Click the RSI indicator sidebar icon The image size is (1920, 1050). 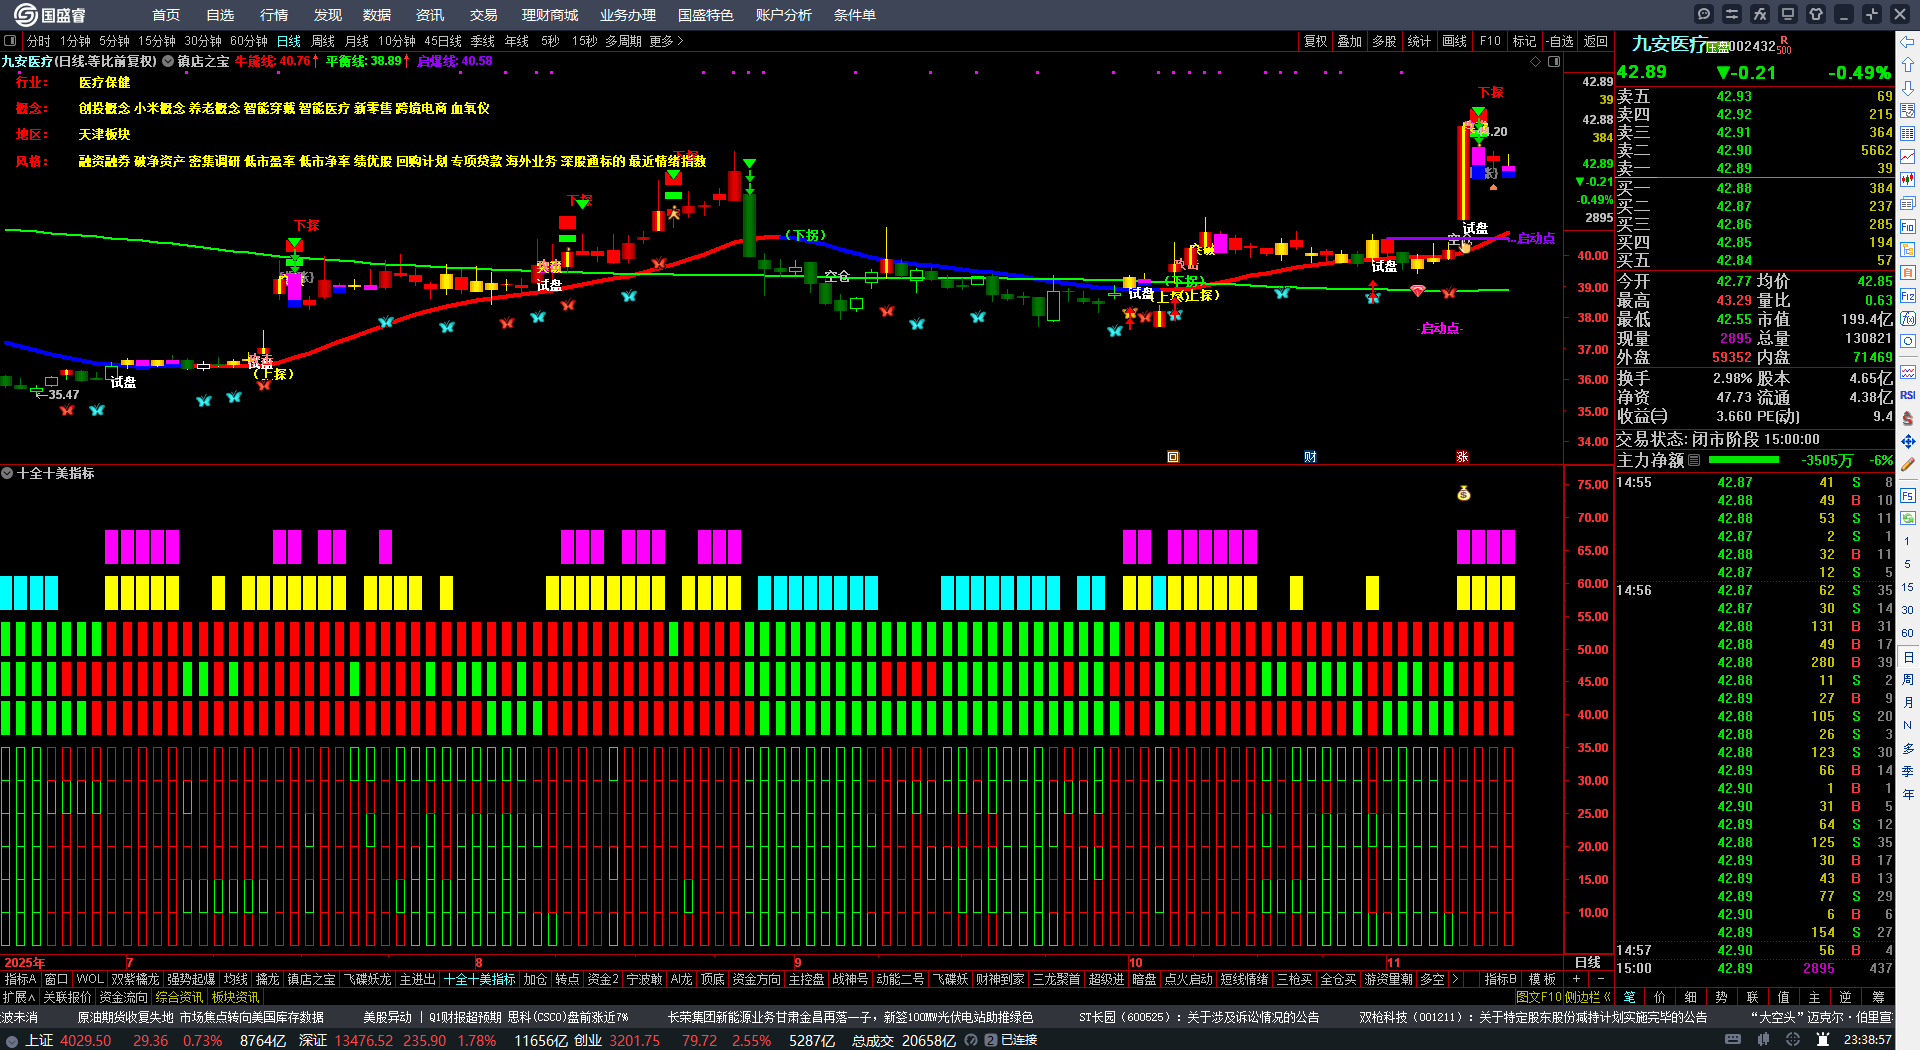click(x=1908, y=395)
